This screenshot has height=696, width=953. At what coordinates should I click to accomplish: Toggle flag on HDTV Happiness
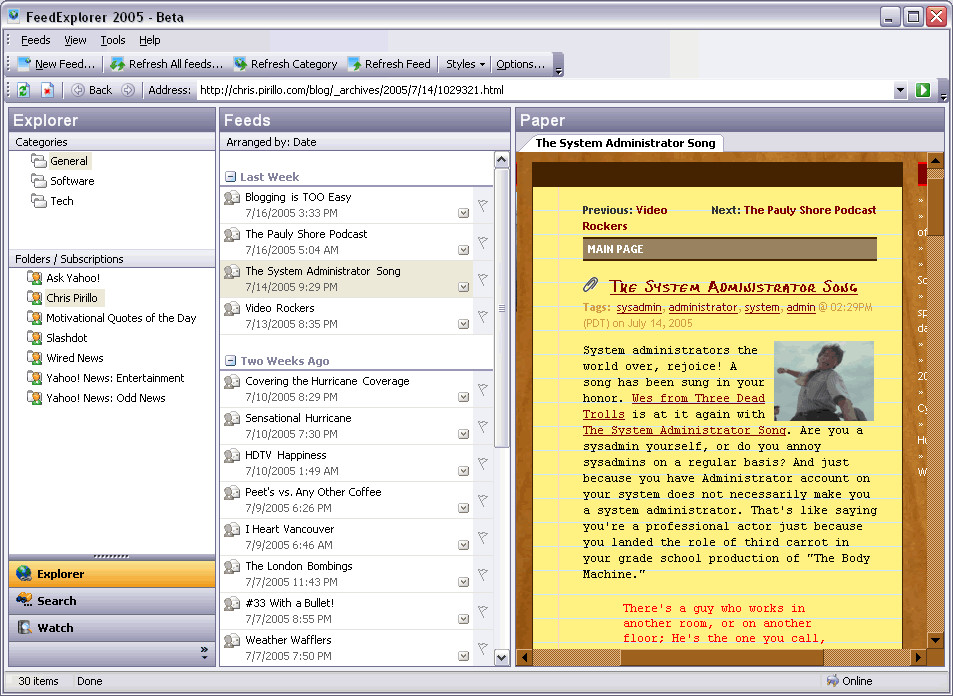click(x=483, y=464)
